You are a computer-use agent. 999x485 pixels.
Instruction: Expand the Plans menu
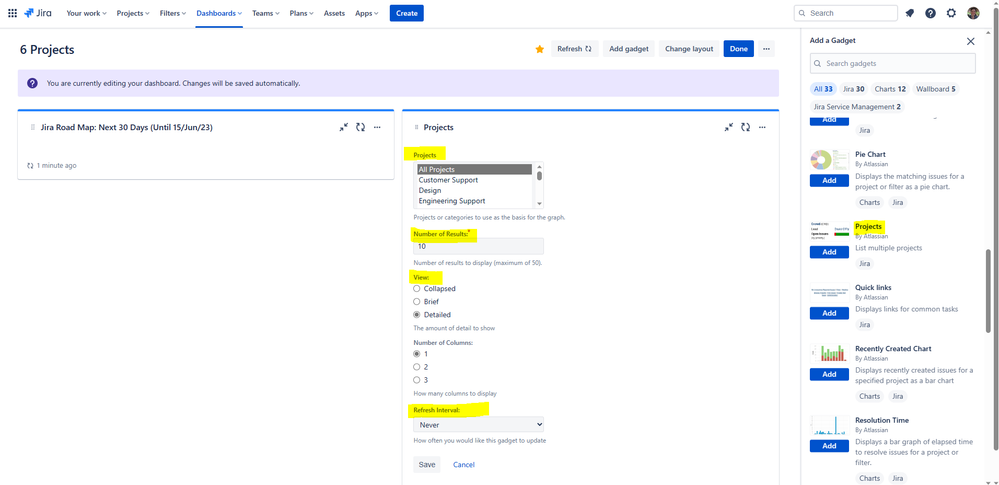(x=301, y=13)
